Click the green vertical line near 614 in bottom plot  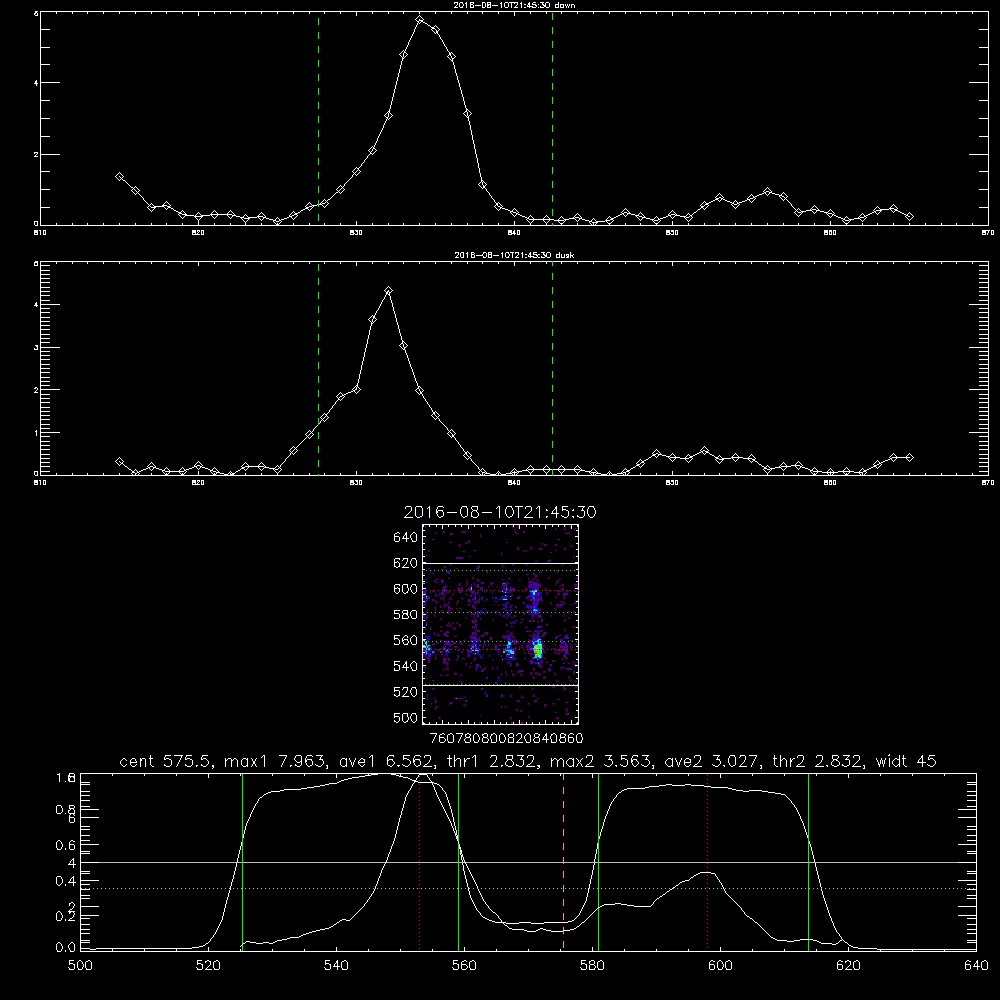808,862
